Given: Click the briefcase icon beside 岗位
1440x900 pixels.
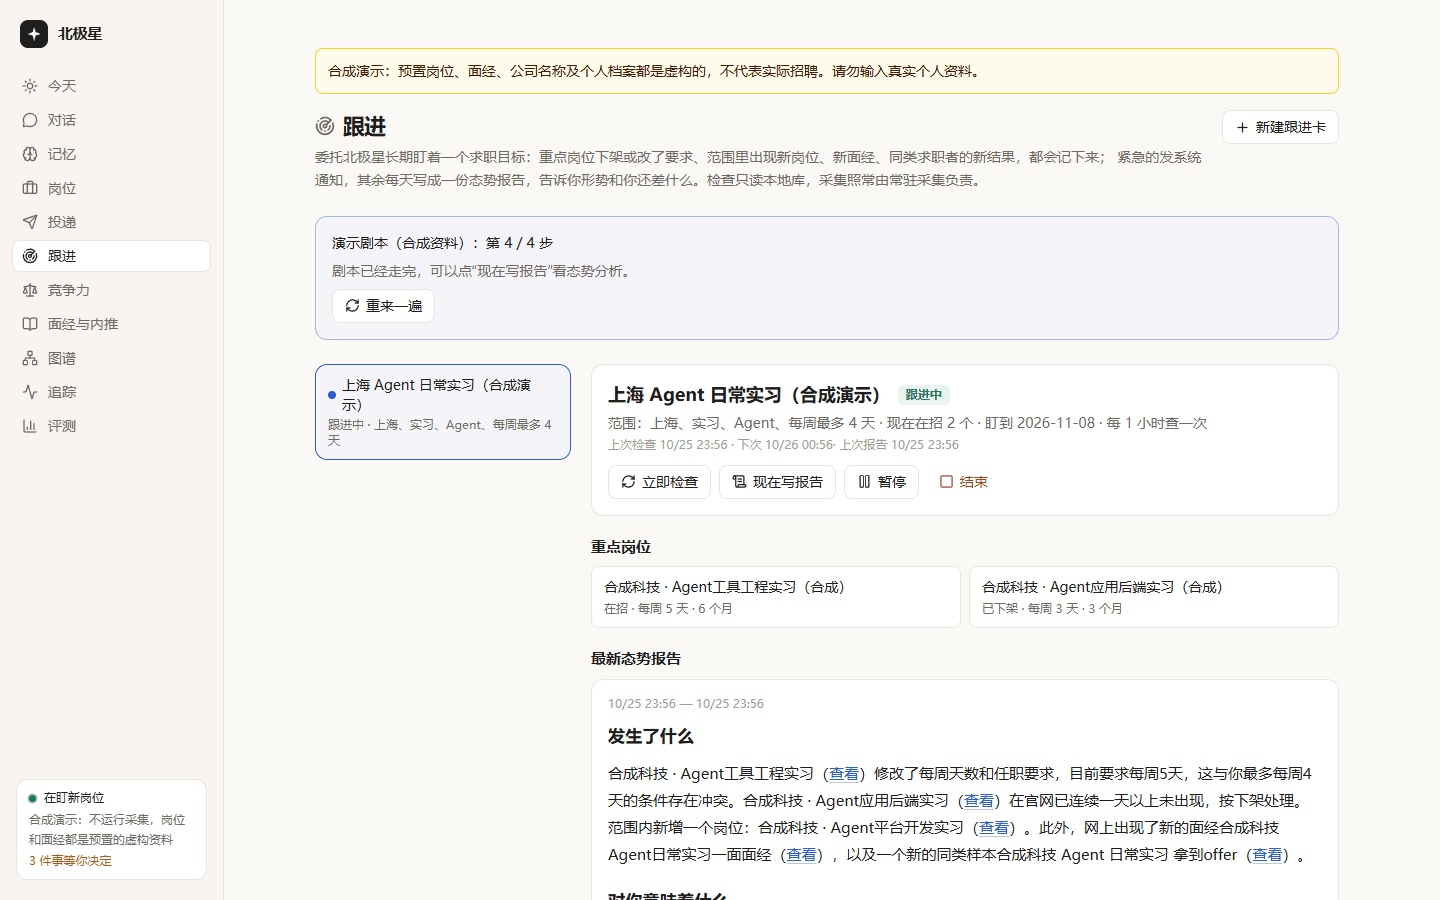Looking at the screenshot, I should click(x=30, y=188).
